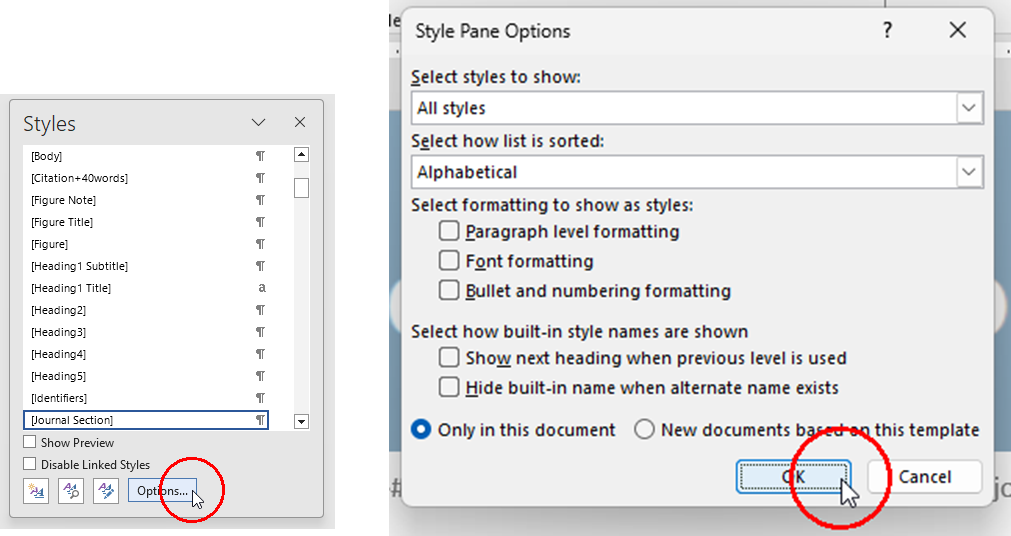Click the Options... button
Image resolution: width=1011 pixels, height=536 pixels.
click(x=162, y=491)
